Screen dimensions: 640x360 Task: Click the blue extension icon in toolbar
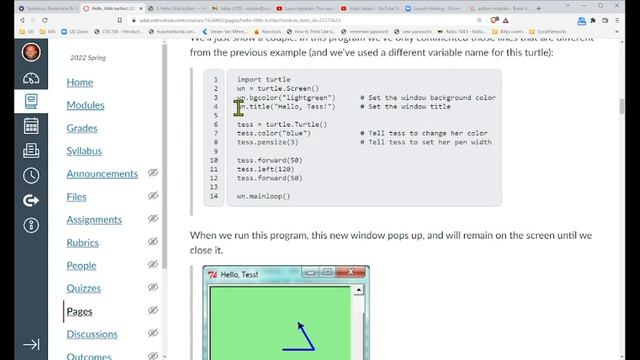pos(582,21)
